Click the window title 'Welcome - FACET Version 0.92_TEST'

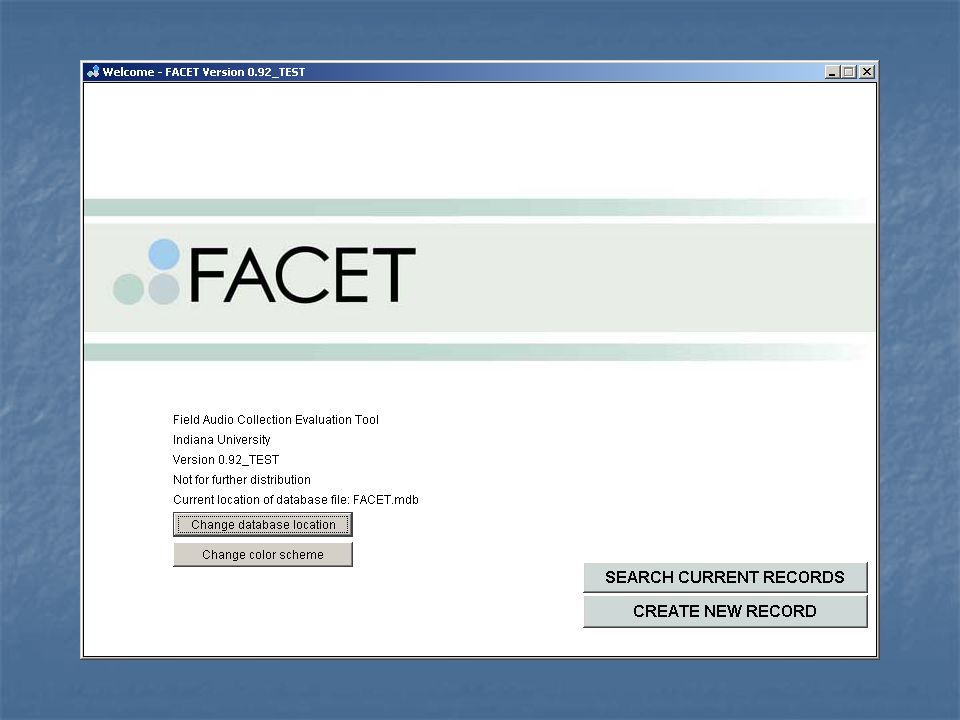coord(204,72)
